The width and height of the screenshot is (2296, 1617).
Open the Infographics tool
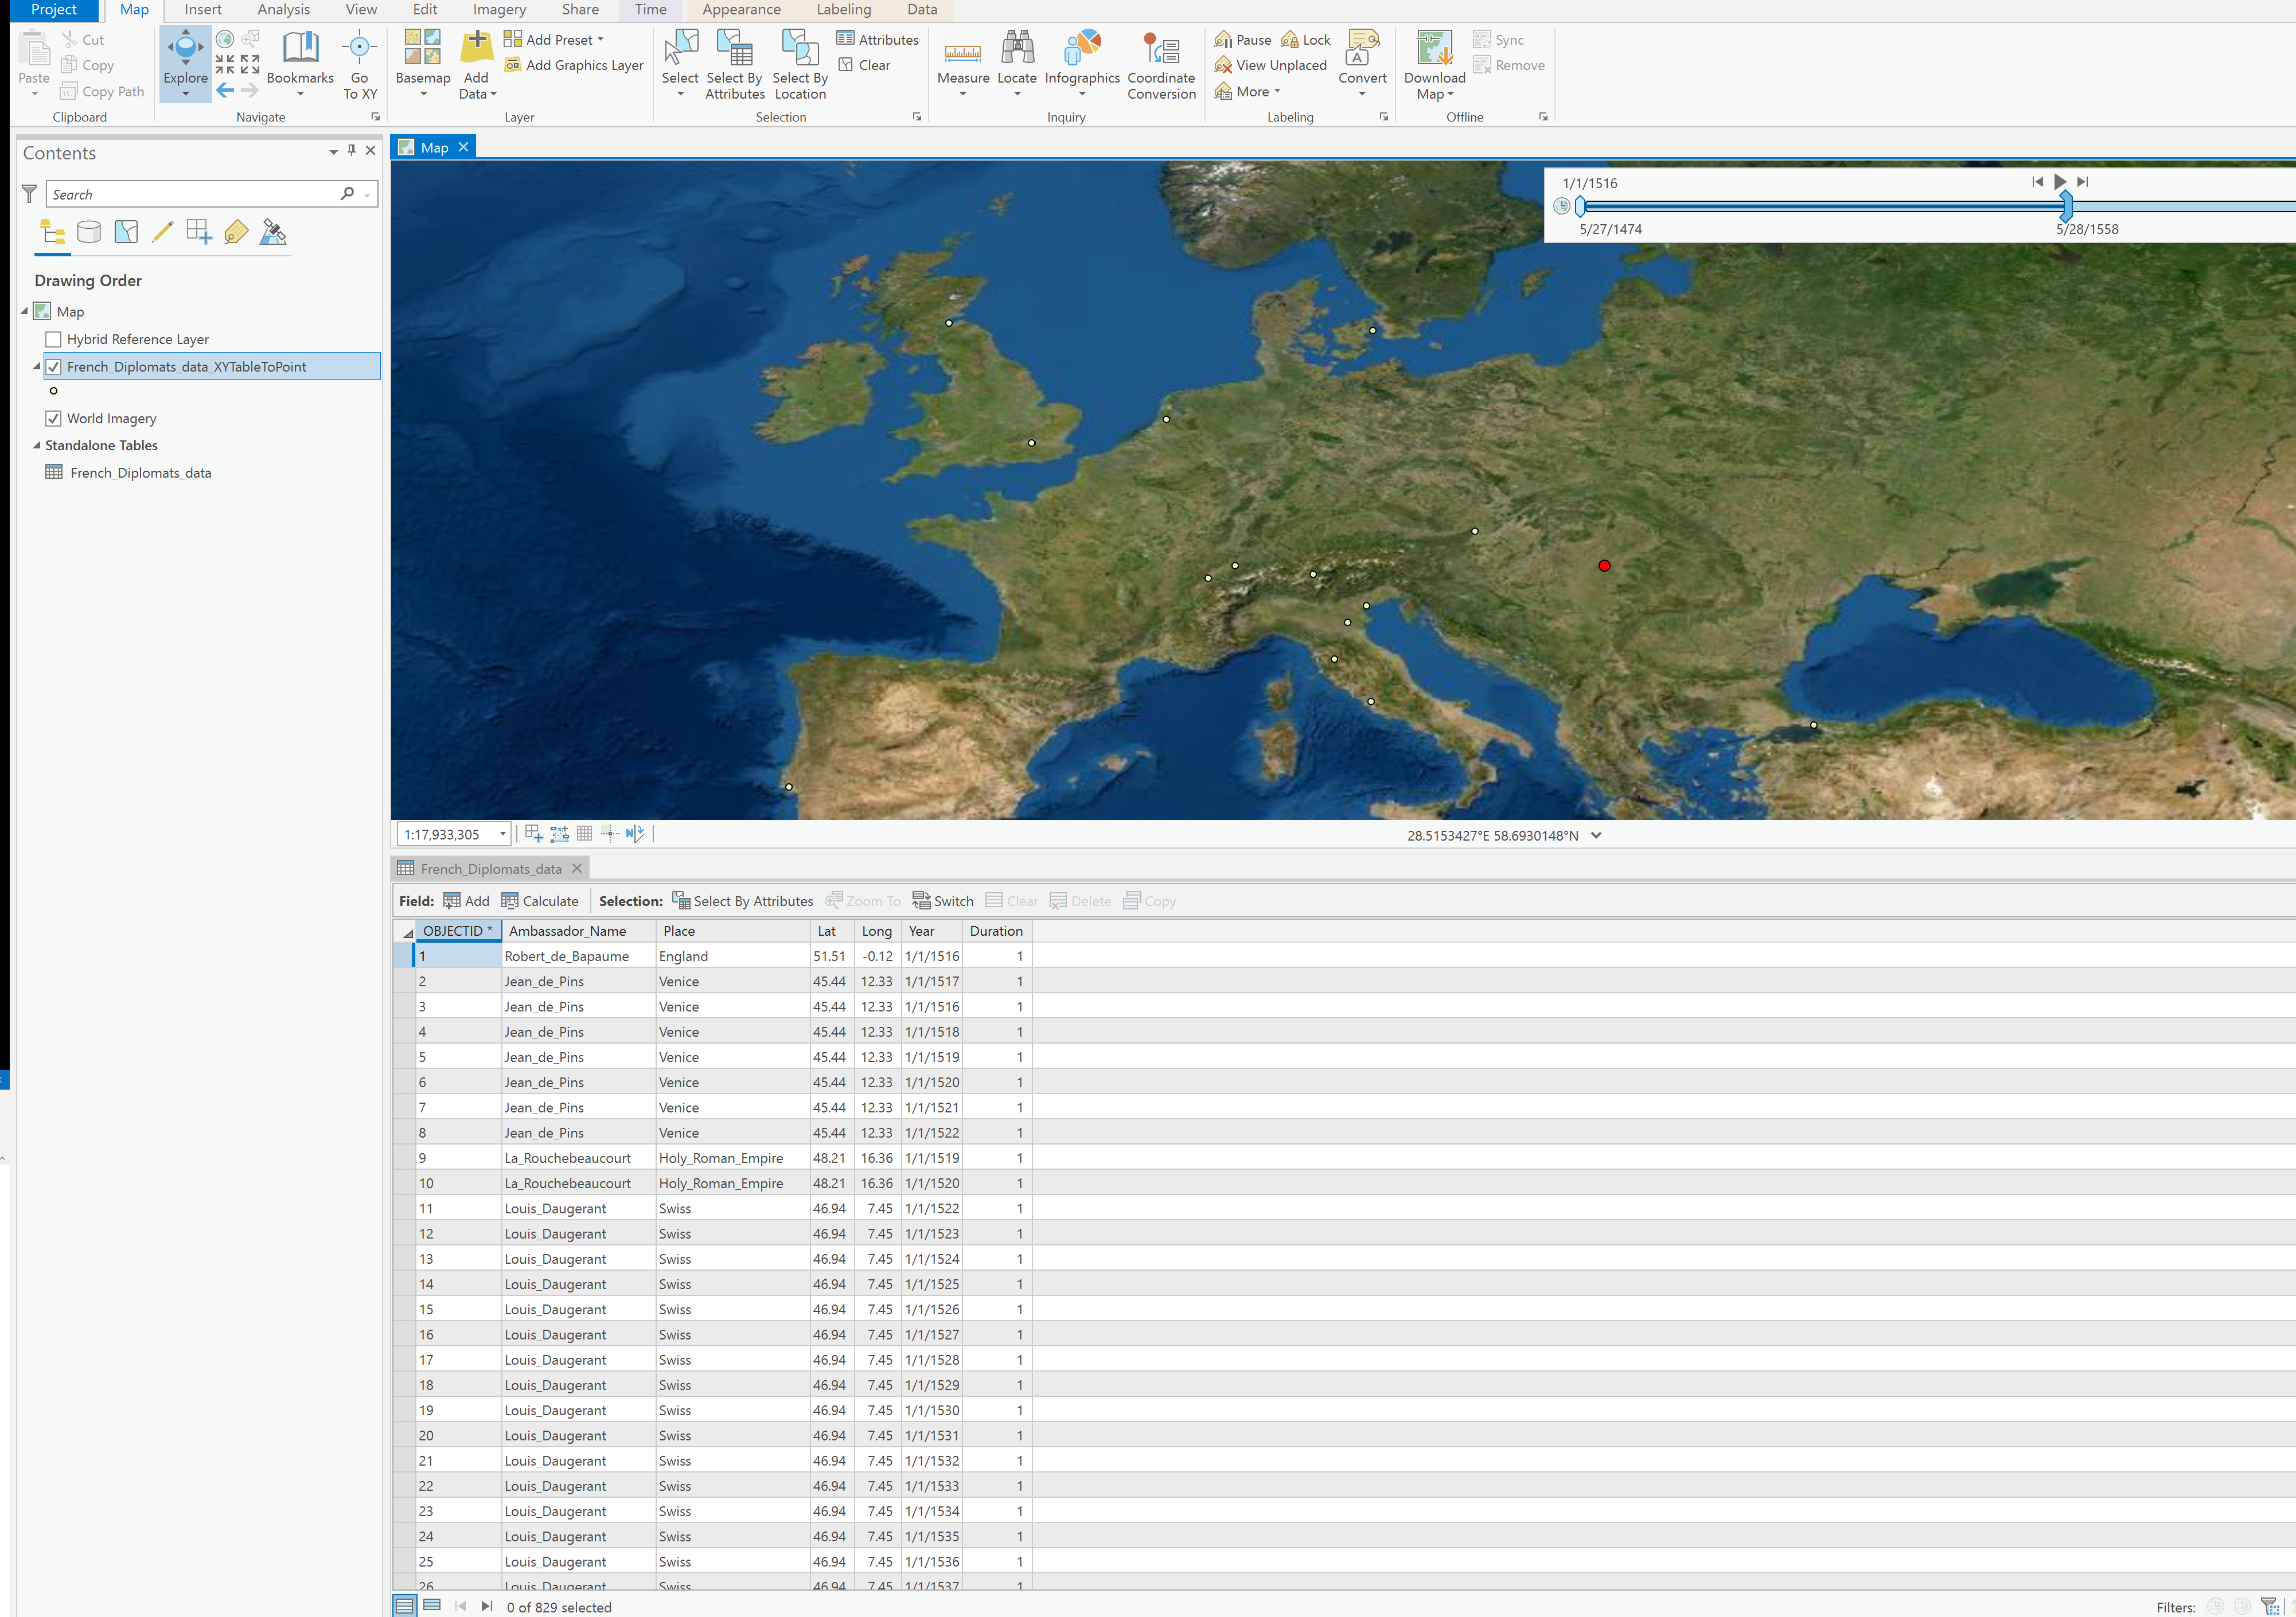pos(1082,63)
